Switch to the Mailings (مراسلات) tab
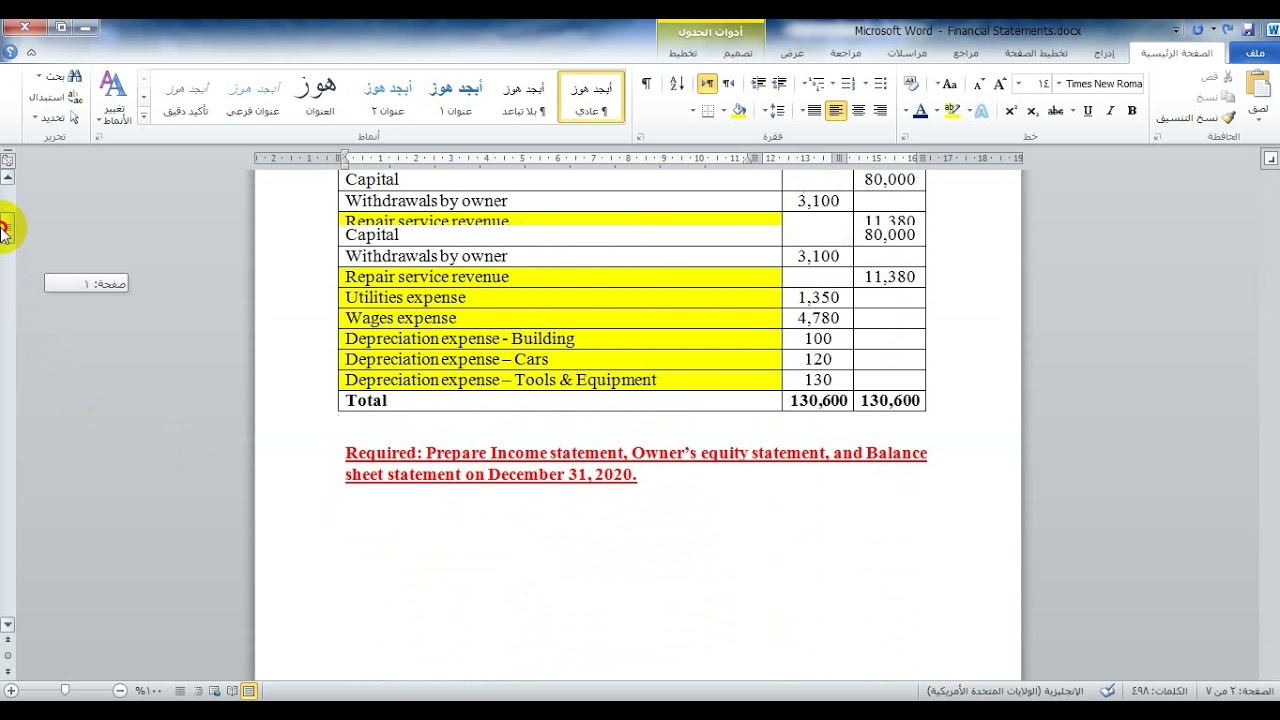The width and height of the screenshot is (1280, 720). [906, 53]
